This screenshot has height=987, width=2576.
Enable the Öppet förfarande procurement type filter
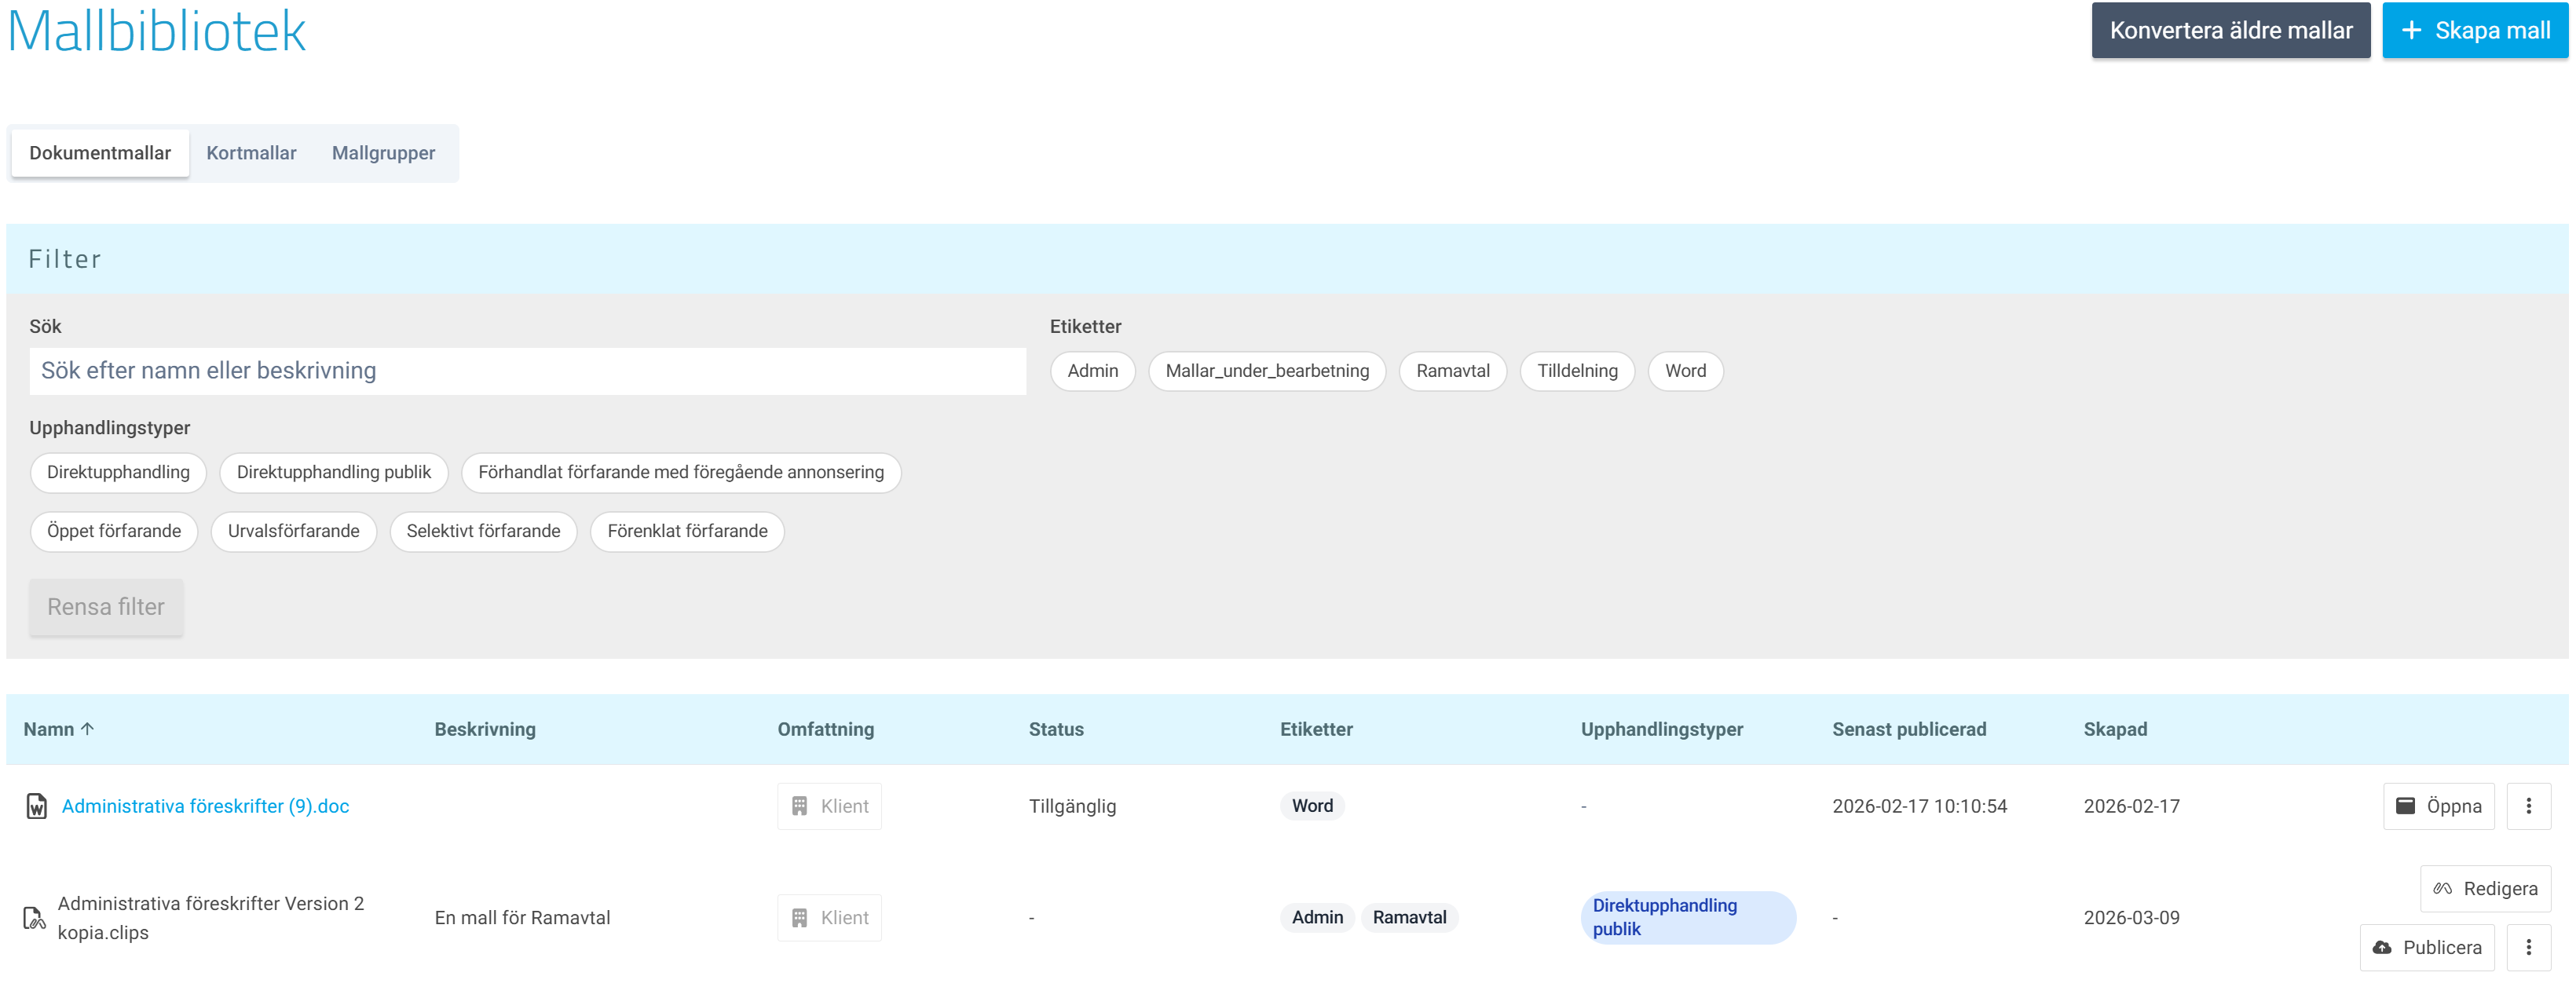coord(114,531)
